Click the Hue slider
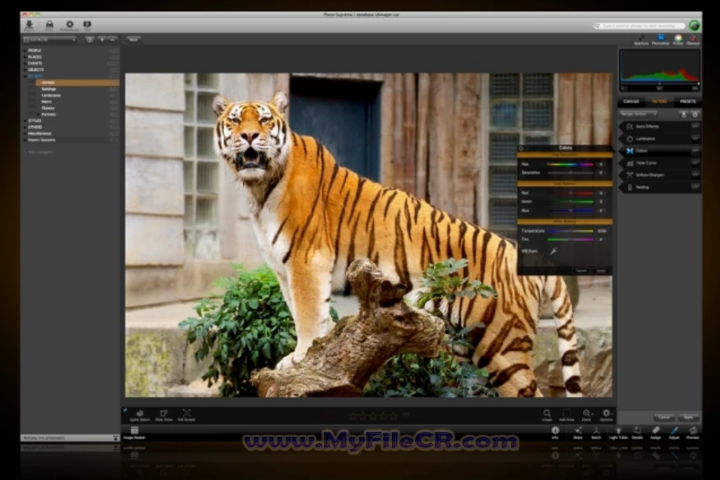The width and height of the screenshot is (720, 480). click(570, 164)
